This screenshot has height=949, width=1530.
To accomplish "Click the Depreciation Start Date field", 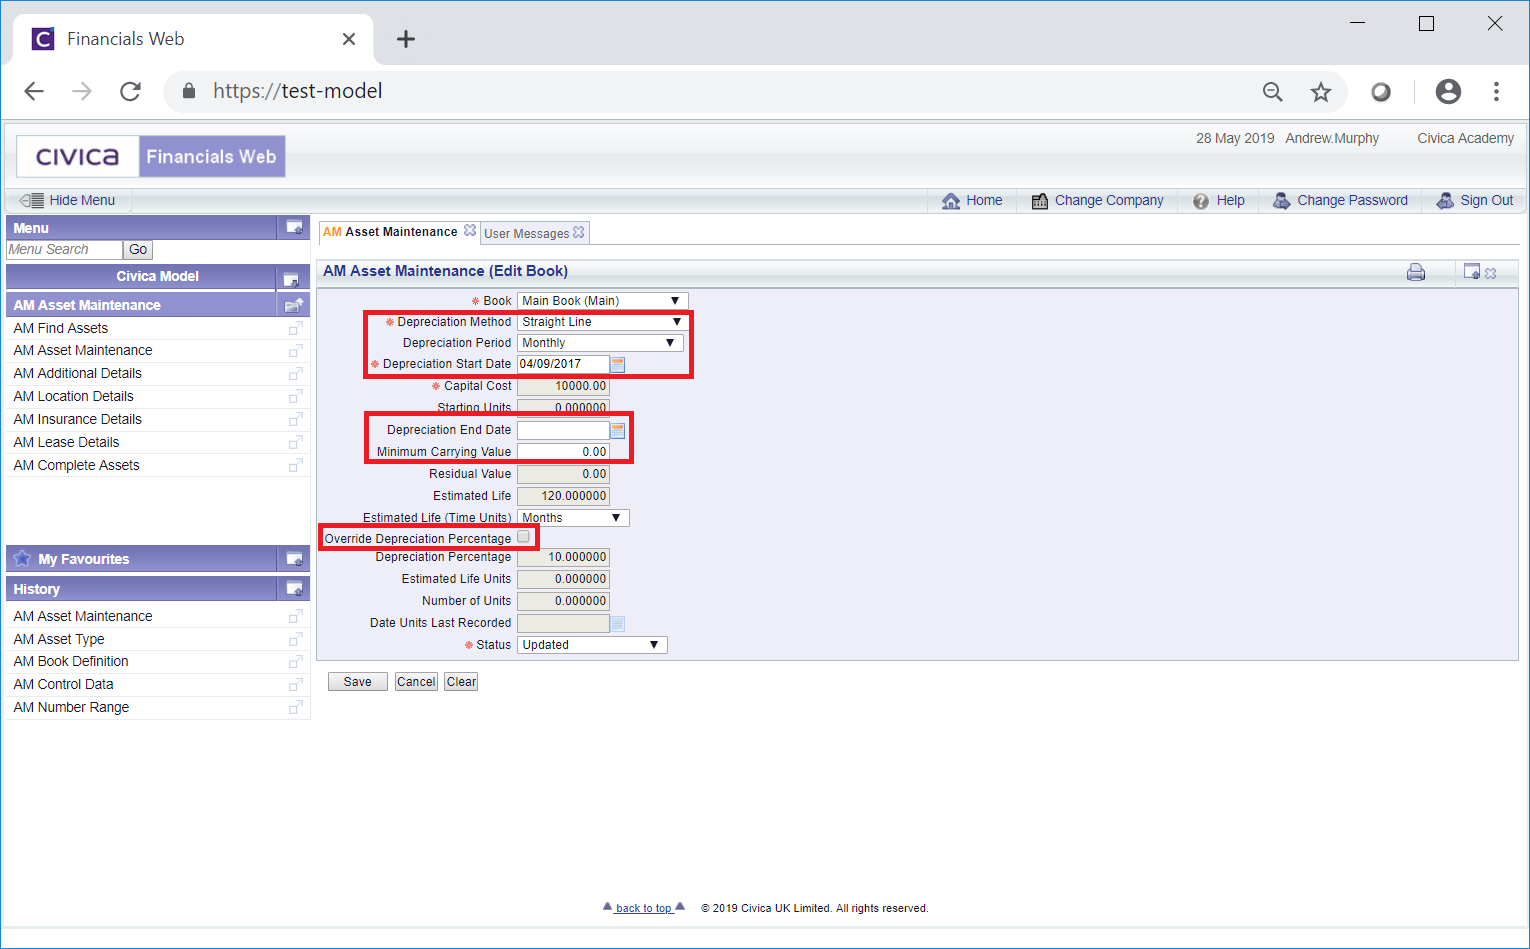I will (x=563, y=364).
